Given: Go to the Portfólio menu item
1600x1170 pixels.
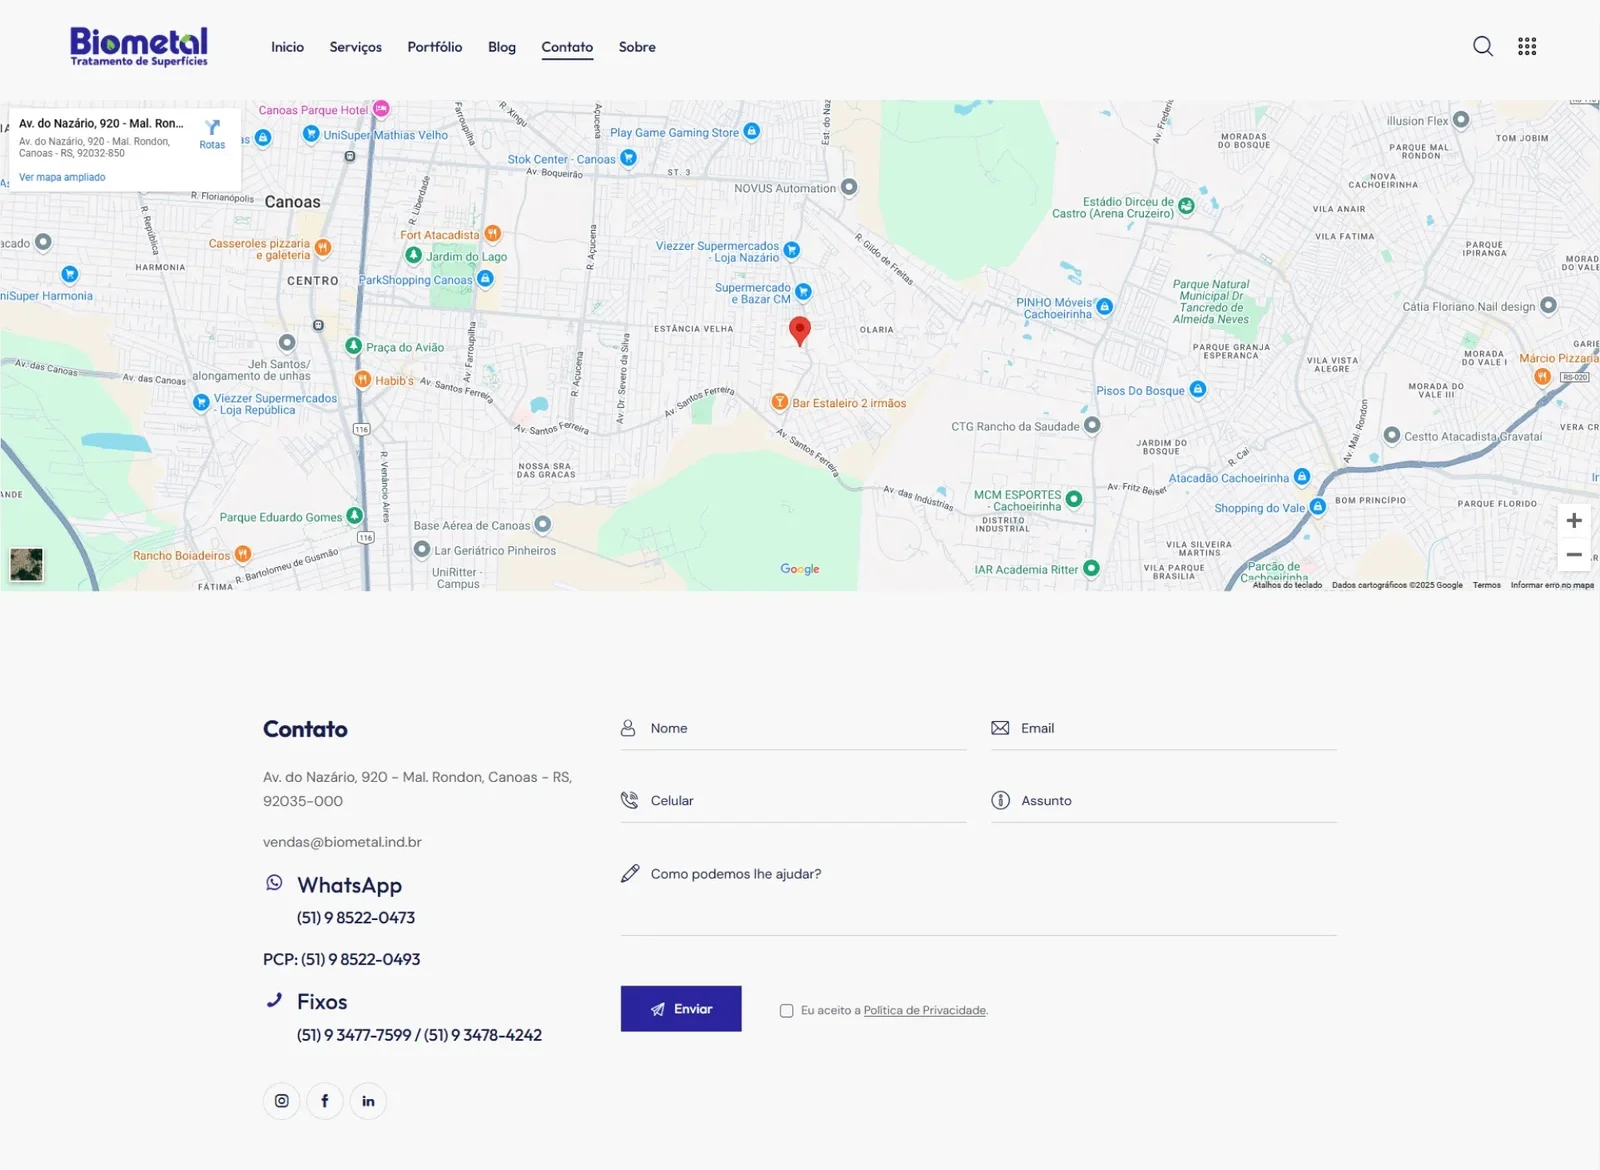Looking at the screenshot, I should (434, 47).
